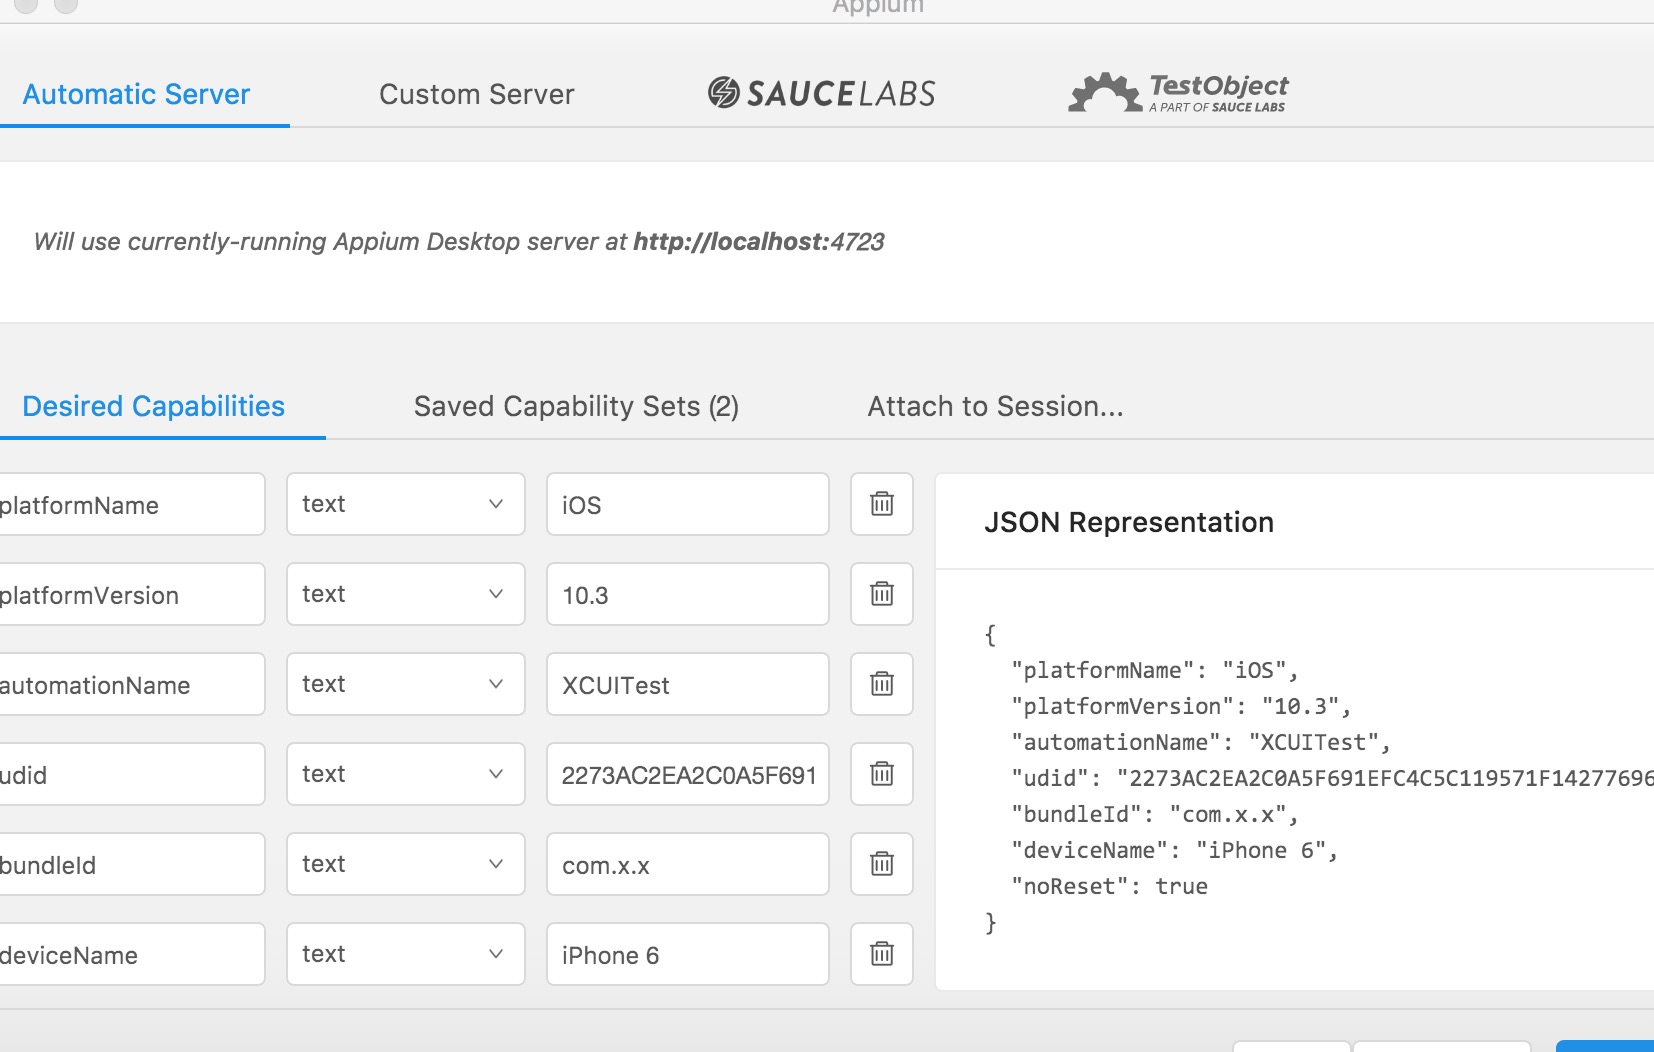Open the type dropdown for platformName

(406, 504)
